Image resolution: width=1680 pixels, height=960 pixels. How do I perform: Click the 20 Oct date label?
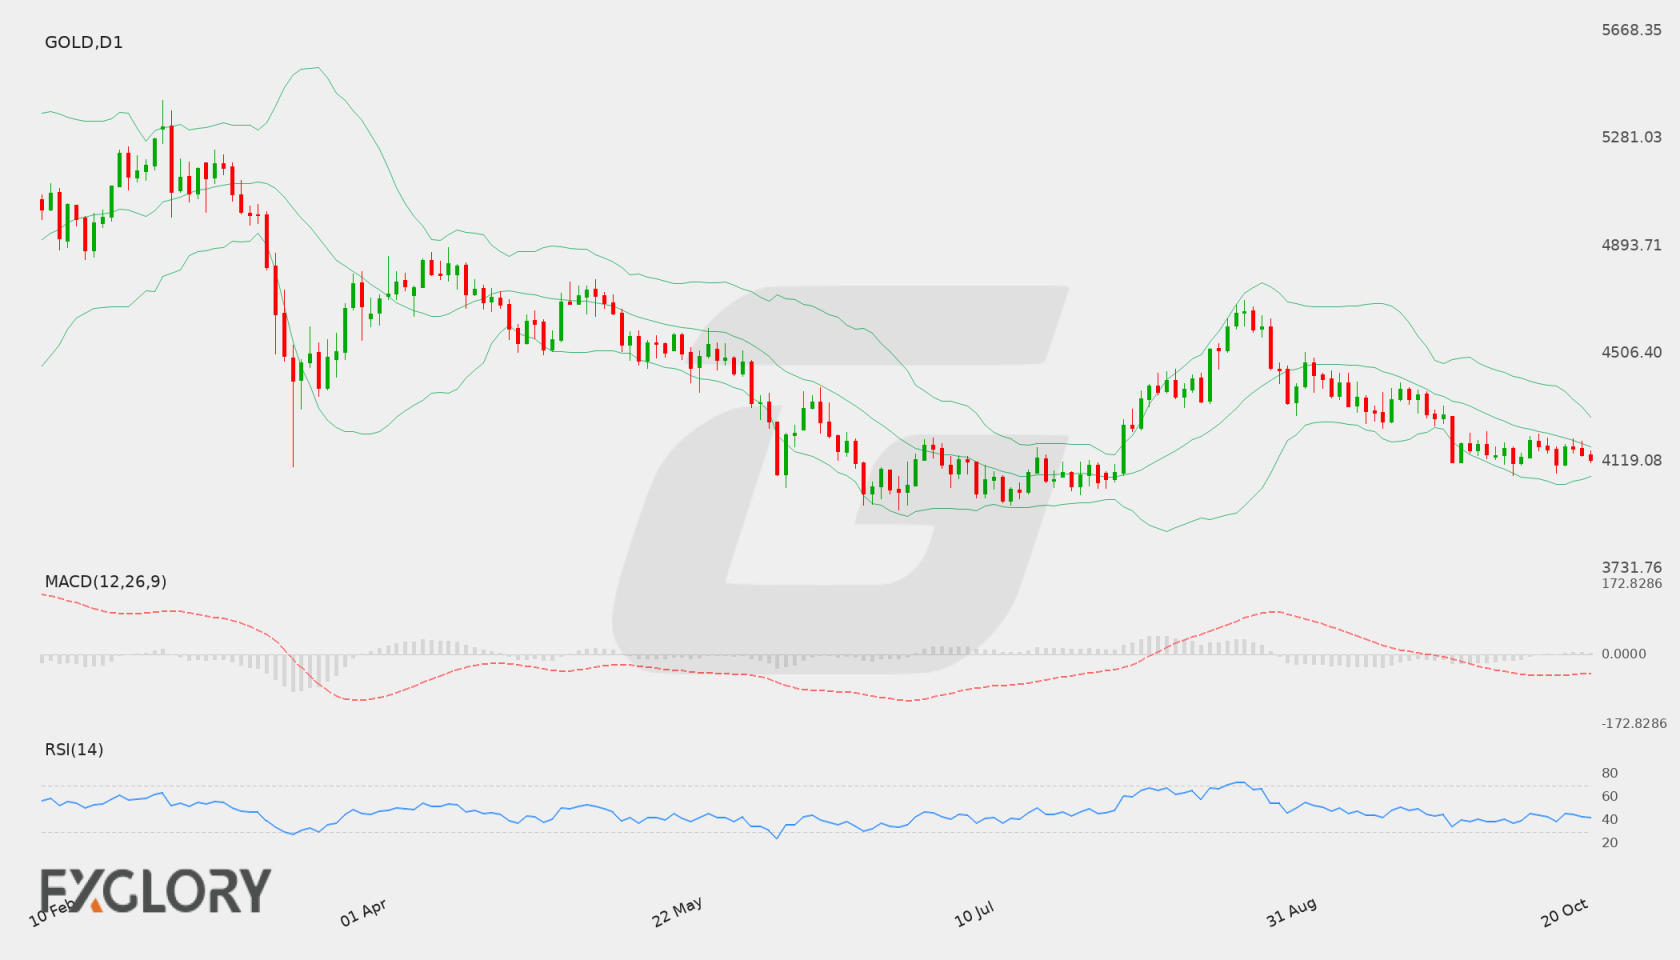tap(1564, 912)
